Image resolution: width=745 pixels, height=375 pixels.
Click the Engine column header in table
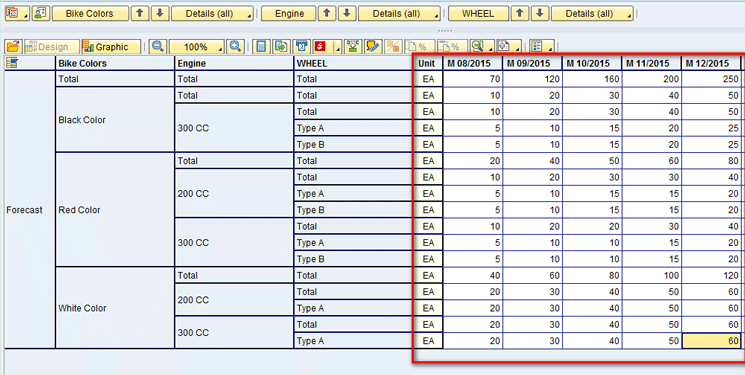pos(234,63)
